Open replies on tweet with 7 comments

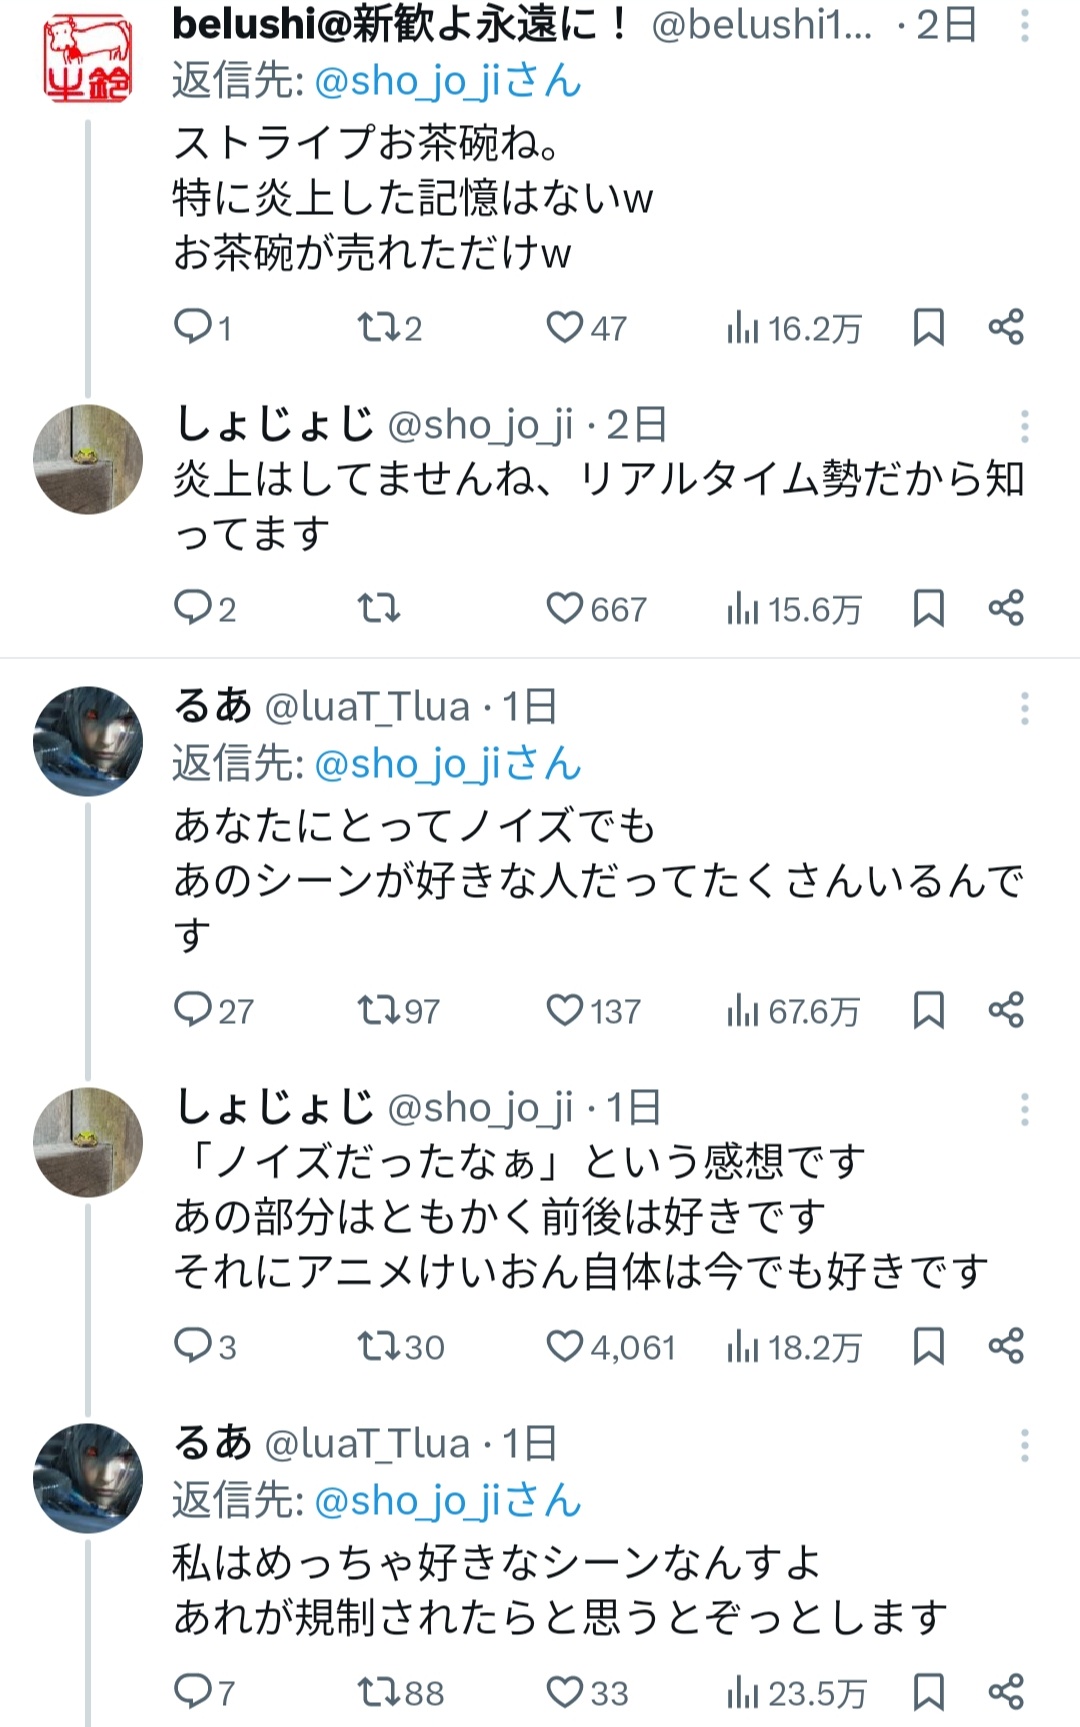pyautogui.click(x=192, y=1692)
